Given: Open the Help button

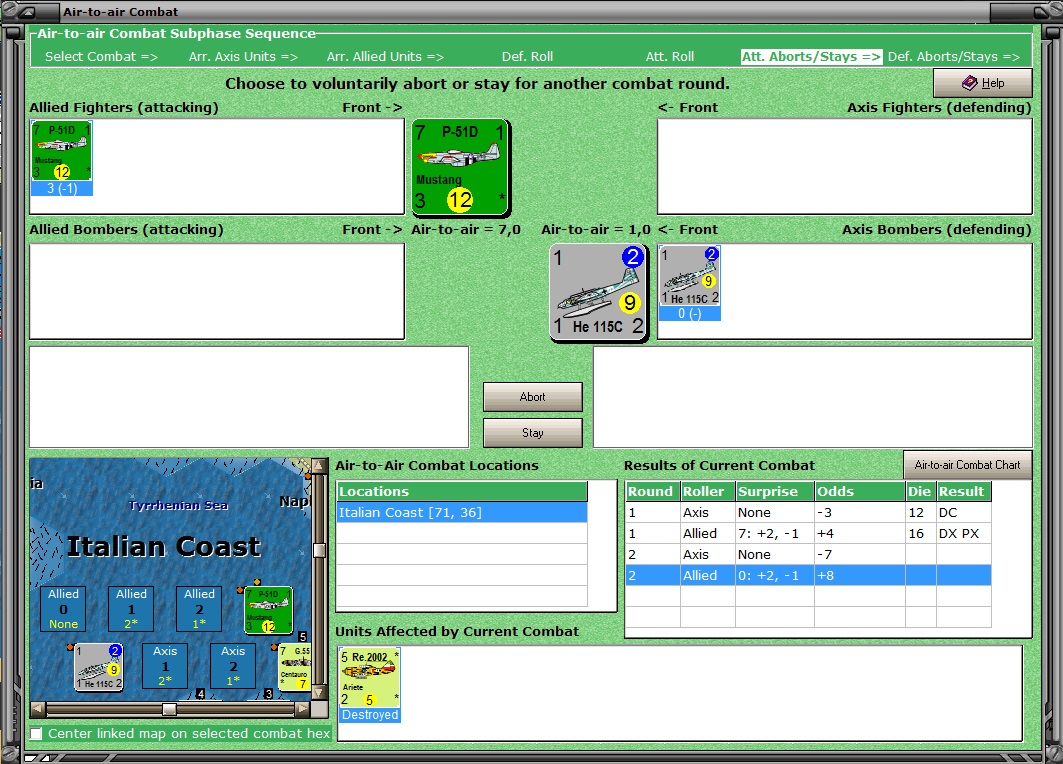Looking at the screenshot, I should click(982, 83).
